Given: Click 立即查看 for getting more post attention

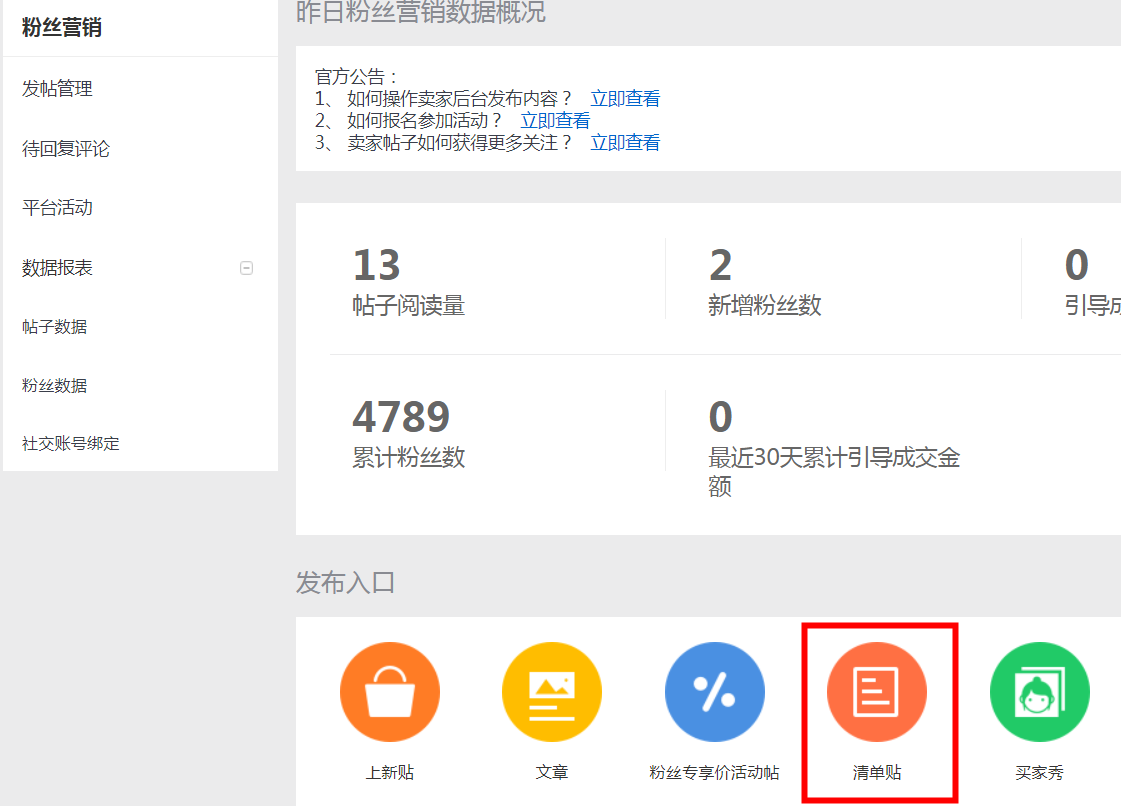Looking at the screenshot, I should pyautogui.click(x=624, y=142).
